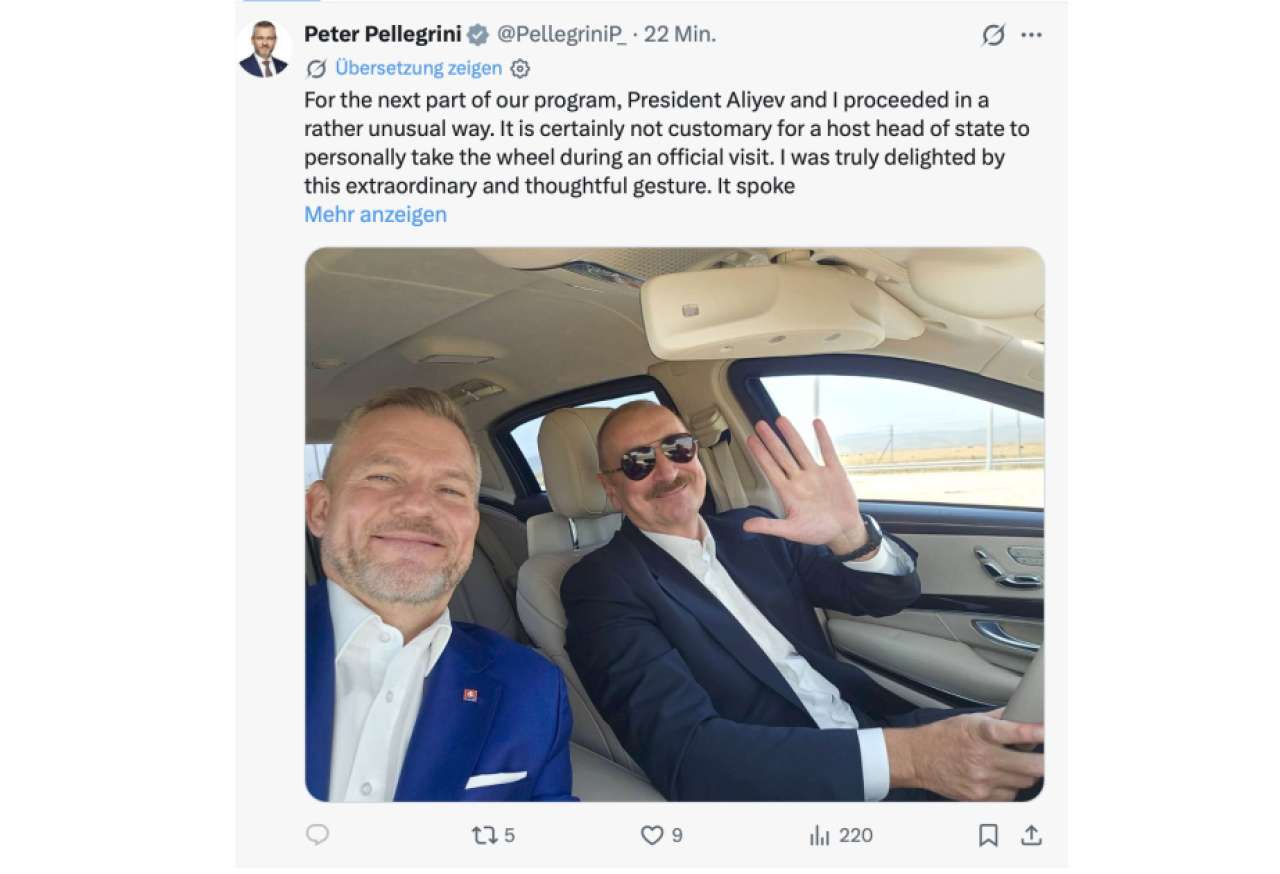Open Peter Pellegrini's profile avatar
Viewport: 1280px width, 874px height.
click(x=263, y=49)
